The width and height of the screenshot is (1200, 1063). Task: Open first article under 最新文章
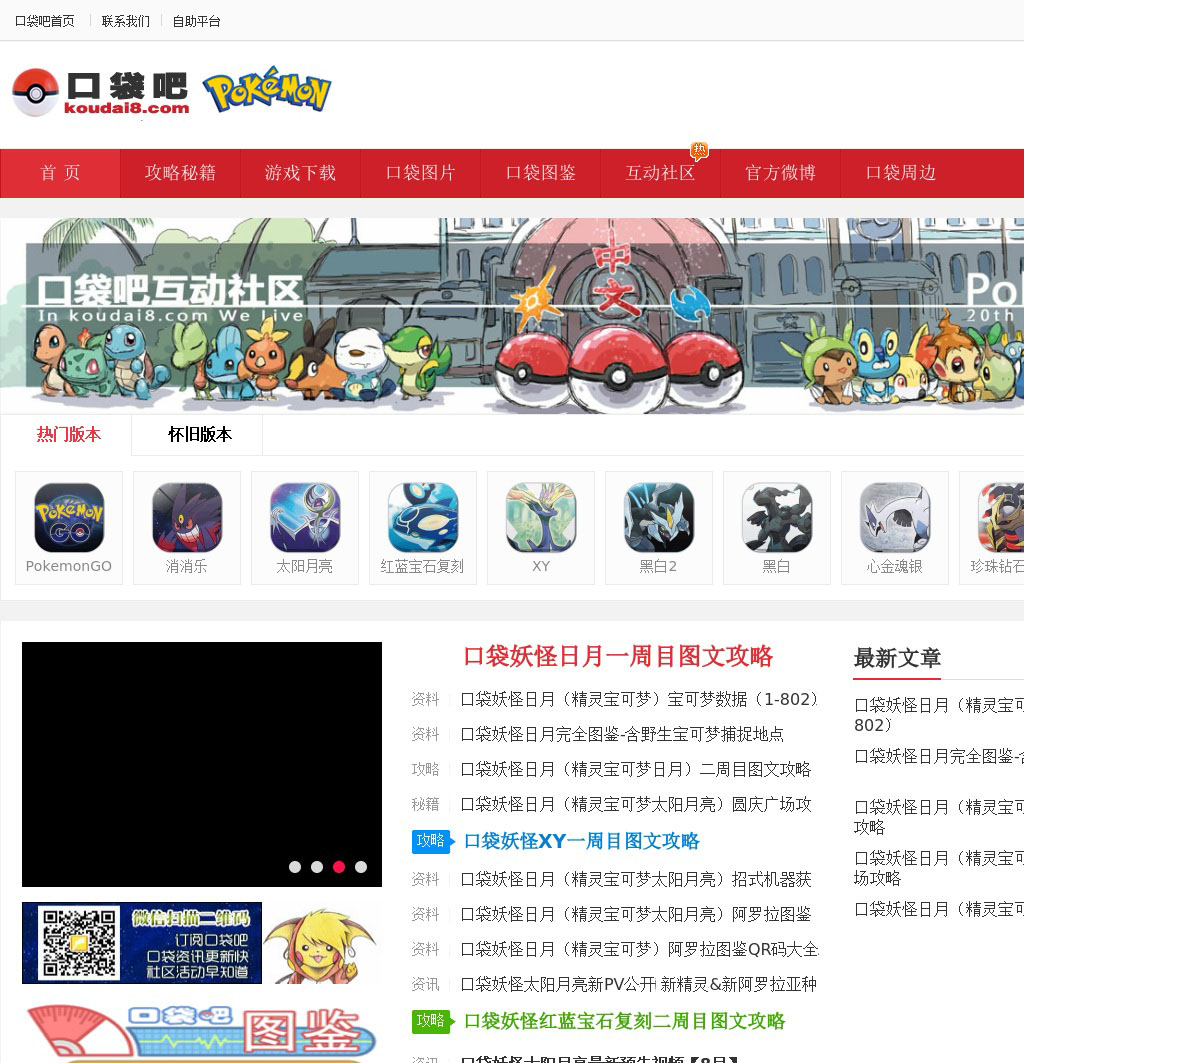click(x=939, y=715)
